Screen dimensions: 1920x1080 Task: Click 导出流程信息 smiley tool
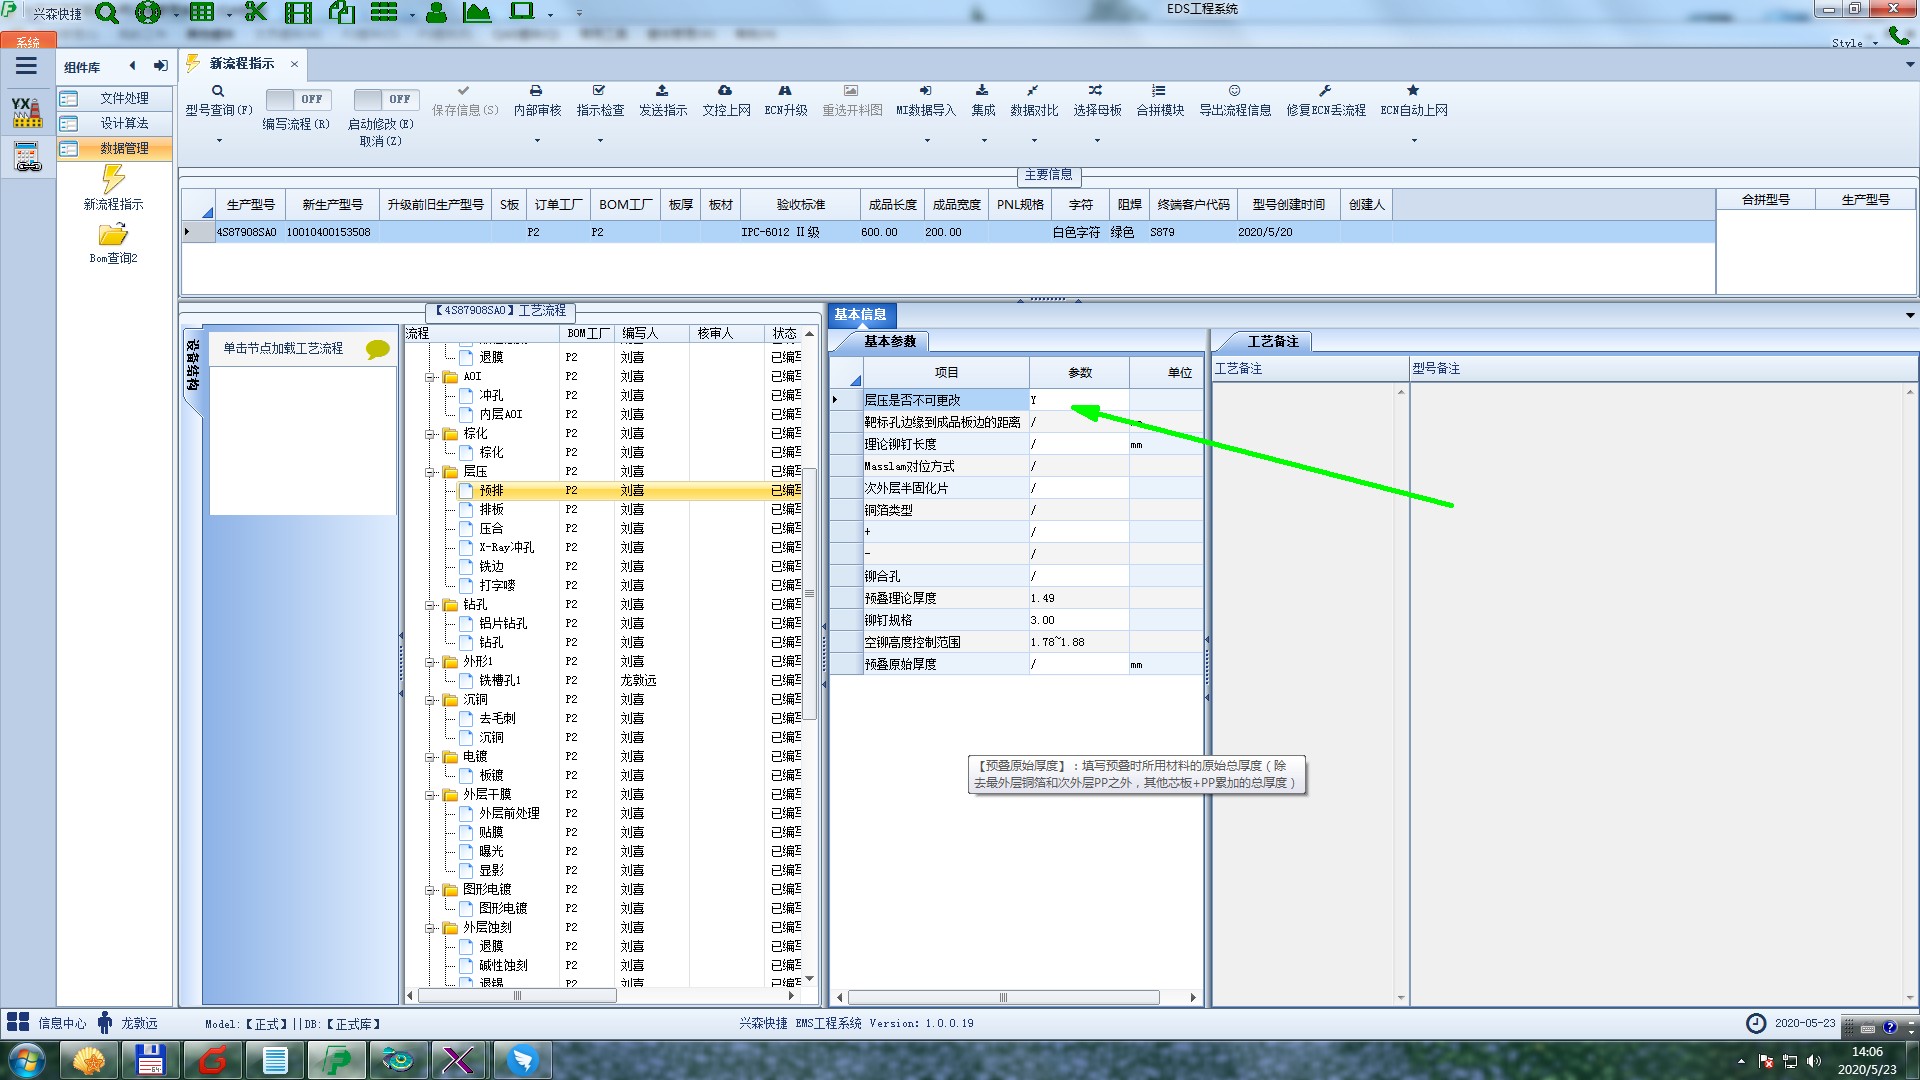(x=1235, y=101)
